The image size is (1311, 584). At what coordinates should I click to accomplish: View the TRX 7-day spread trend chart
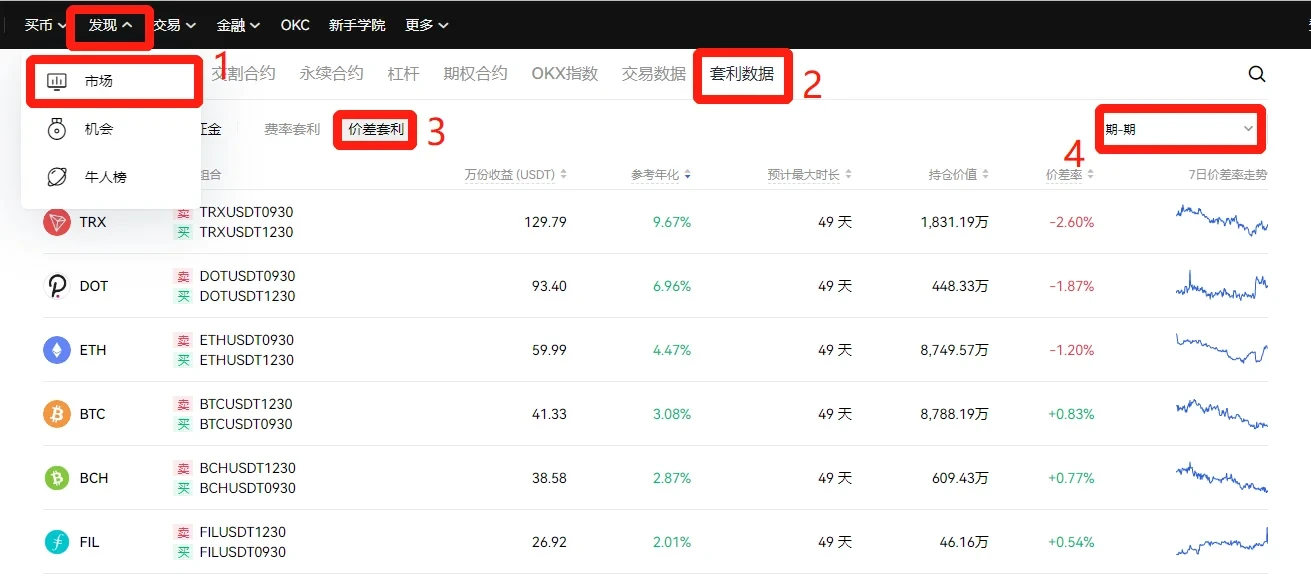(1221, 220)
